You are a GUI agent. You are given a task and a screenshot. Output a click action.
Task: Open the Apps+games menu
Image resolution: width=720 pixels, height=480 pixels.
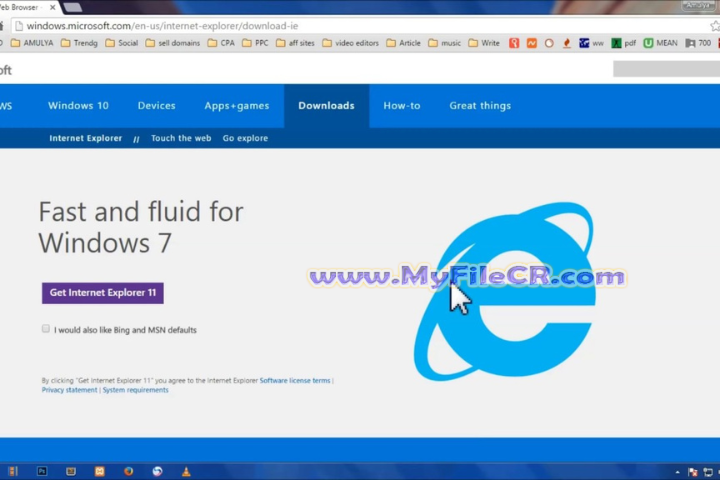(x=237, y=106)
